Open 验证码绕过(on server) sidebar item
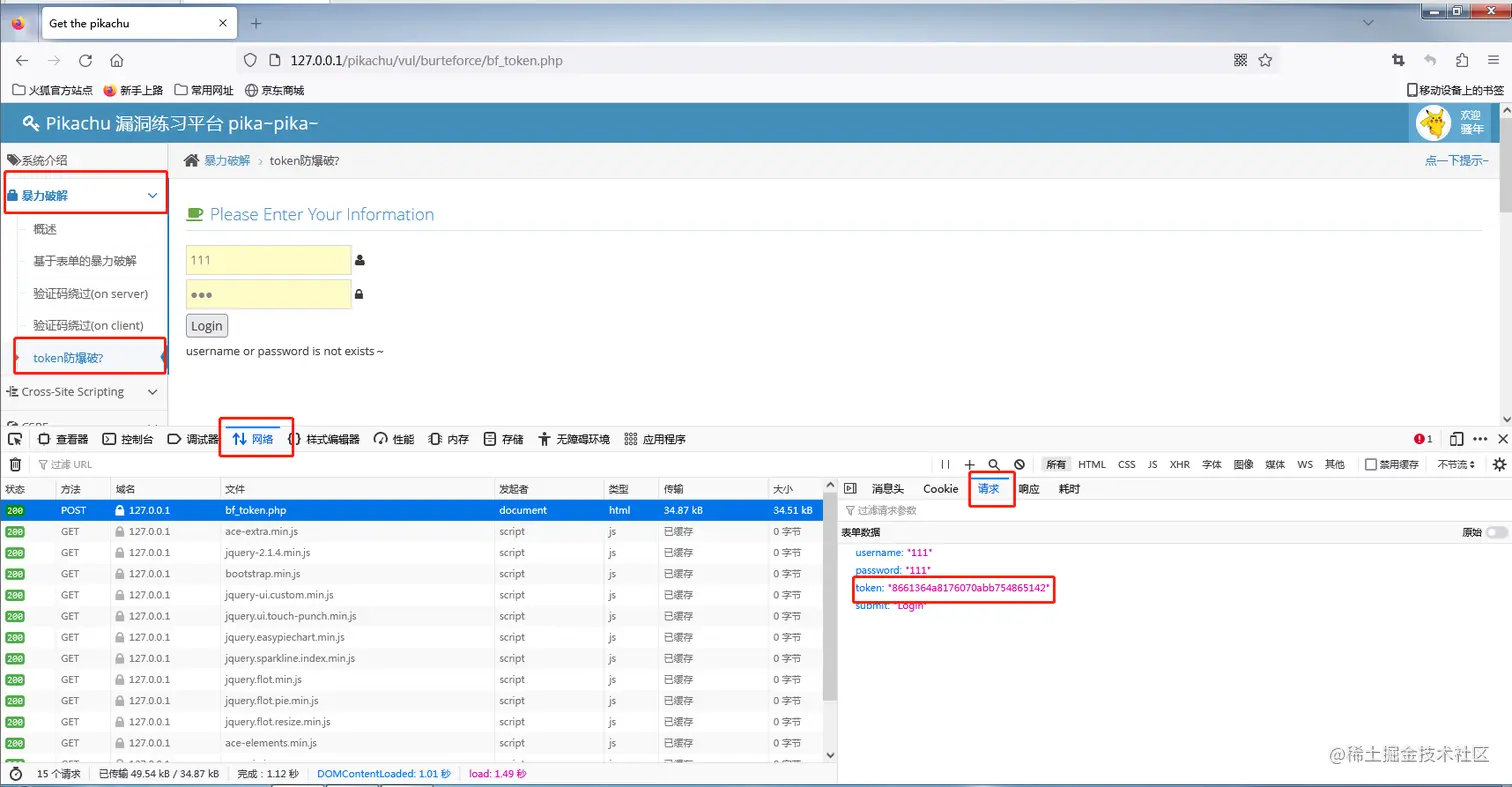The width and height of the screenshot is (1512, 787). (90, 294)
